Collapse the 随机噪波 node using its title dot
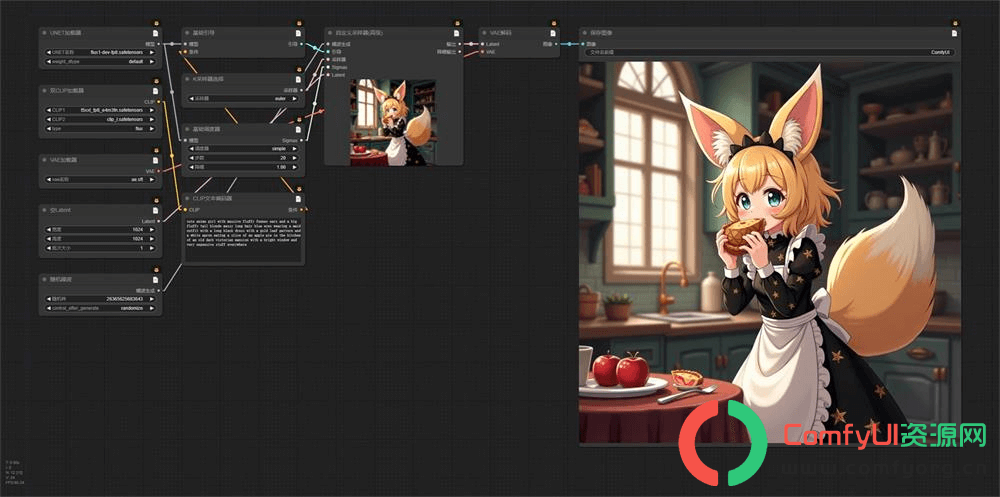This screenshot has width=1000, height=497. pos(45,279)
